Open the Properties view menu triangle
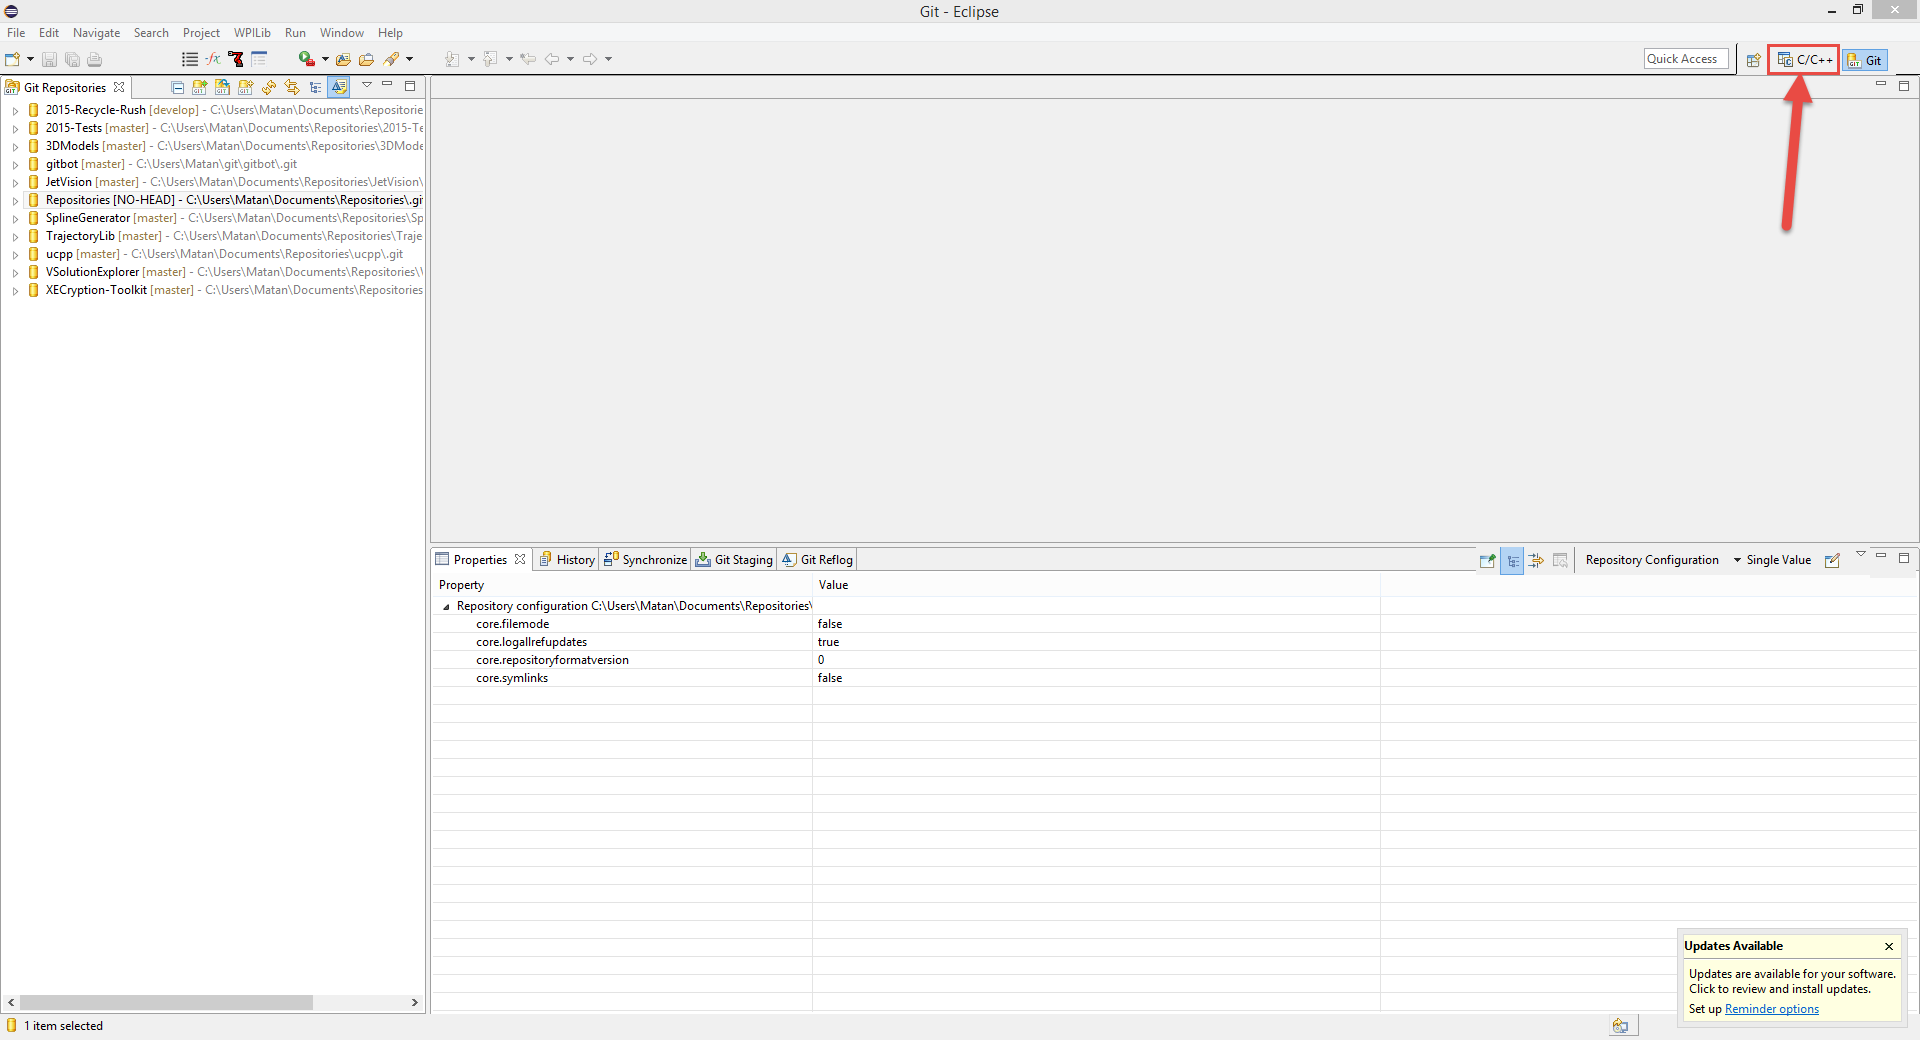The height and width of the screenshot is (1040, 1920). pos(1860,554)
